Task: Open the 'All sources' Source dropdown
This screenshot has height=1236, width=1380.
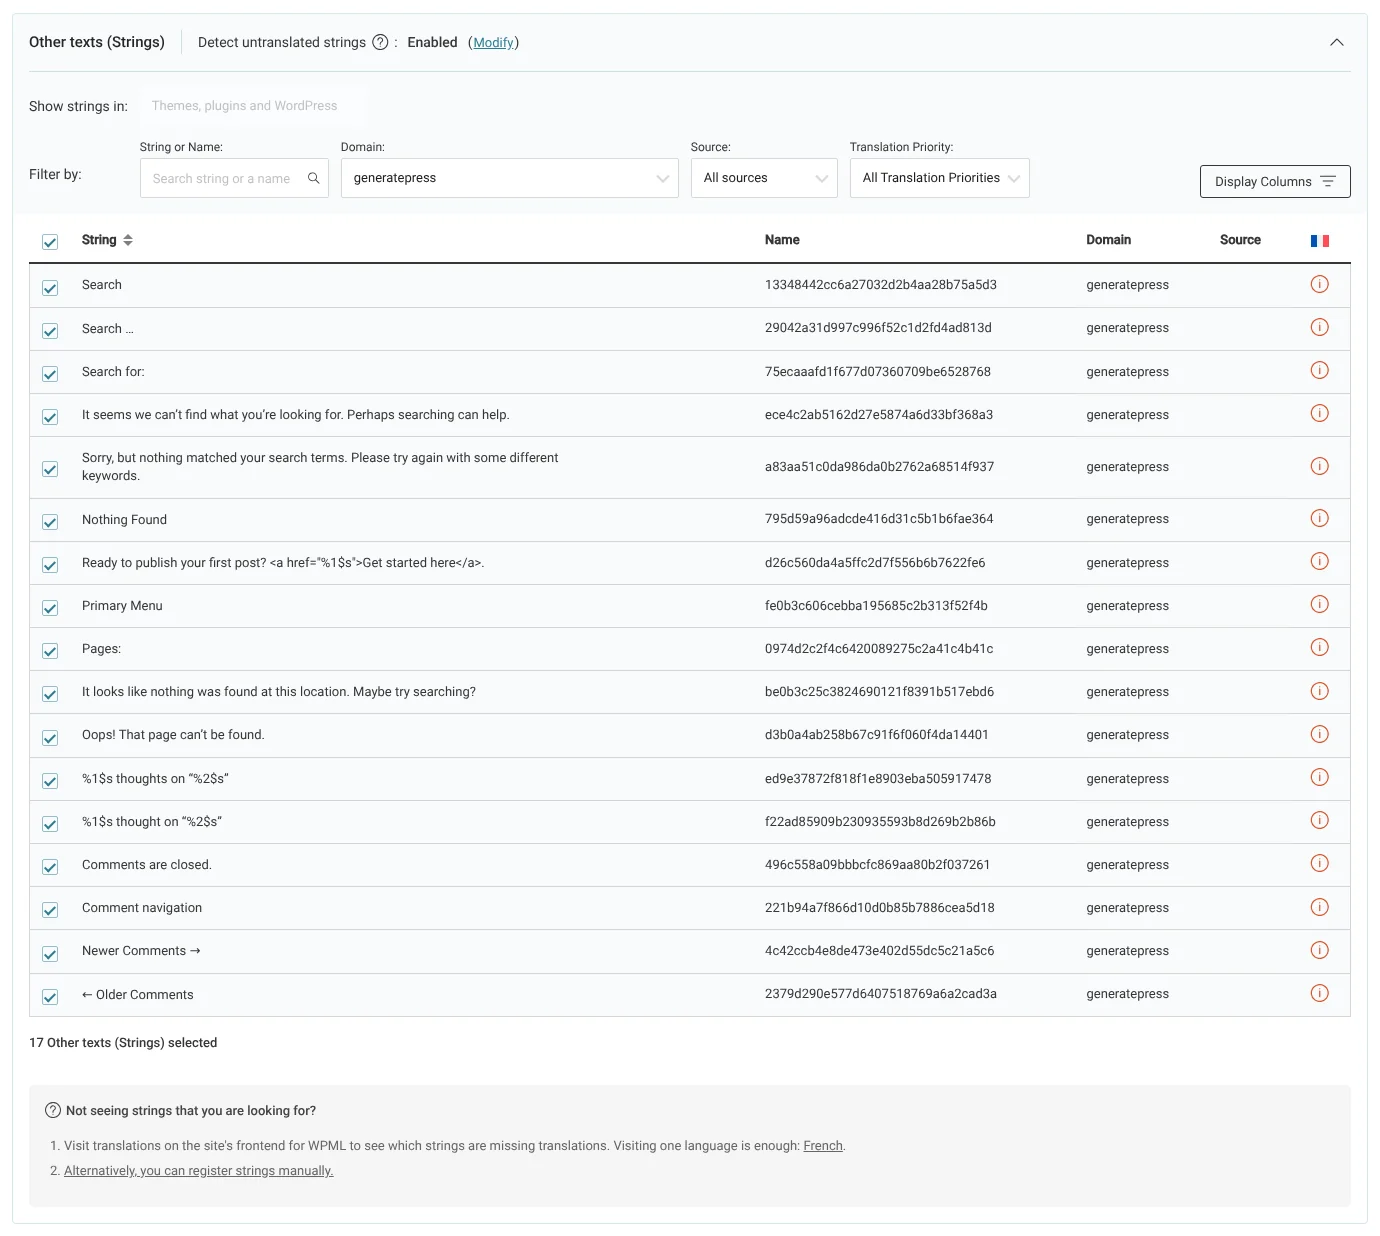Action: (764, 178)
